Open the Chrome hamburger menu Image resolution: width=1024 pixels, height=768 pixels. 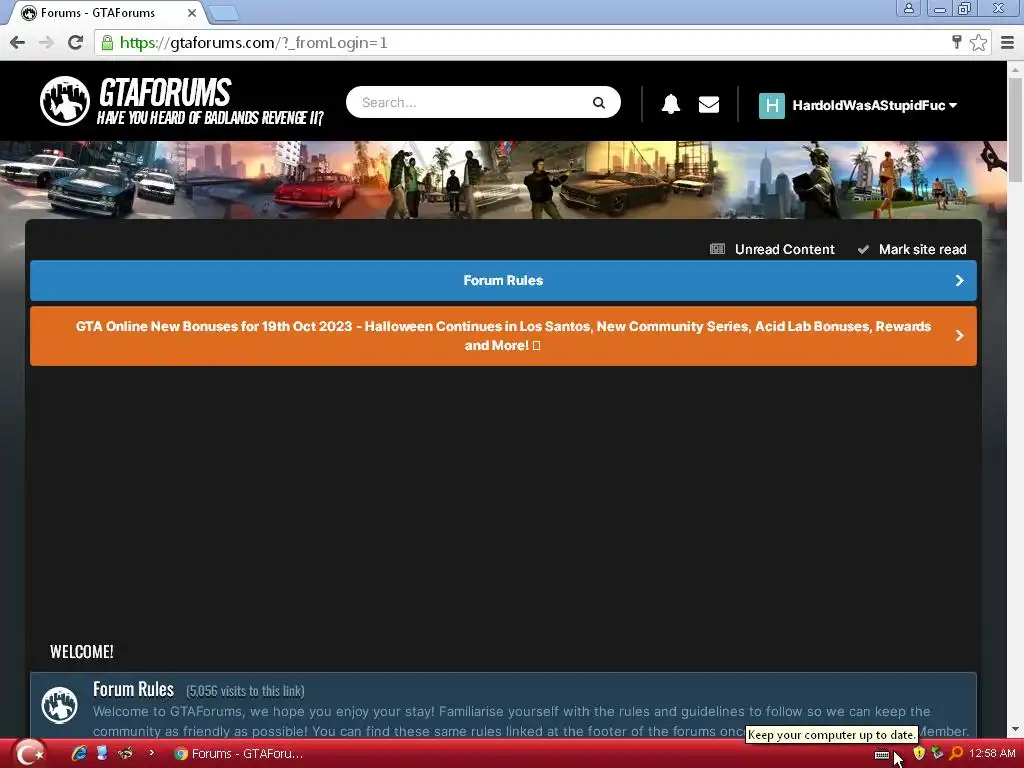click(x=1007, y=42)
